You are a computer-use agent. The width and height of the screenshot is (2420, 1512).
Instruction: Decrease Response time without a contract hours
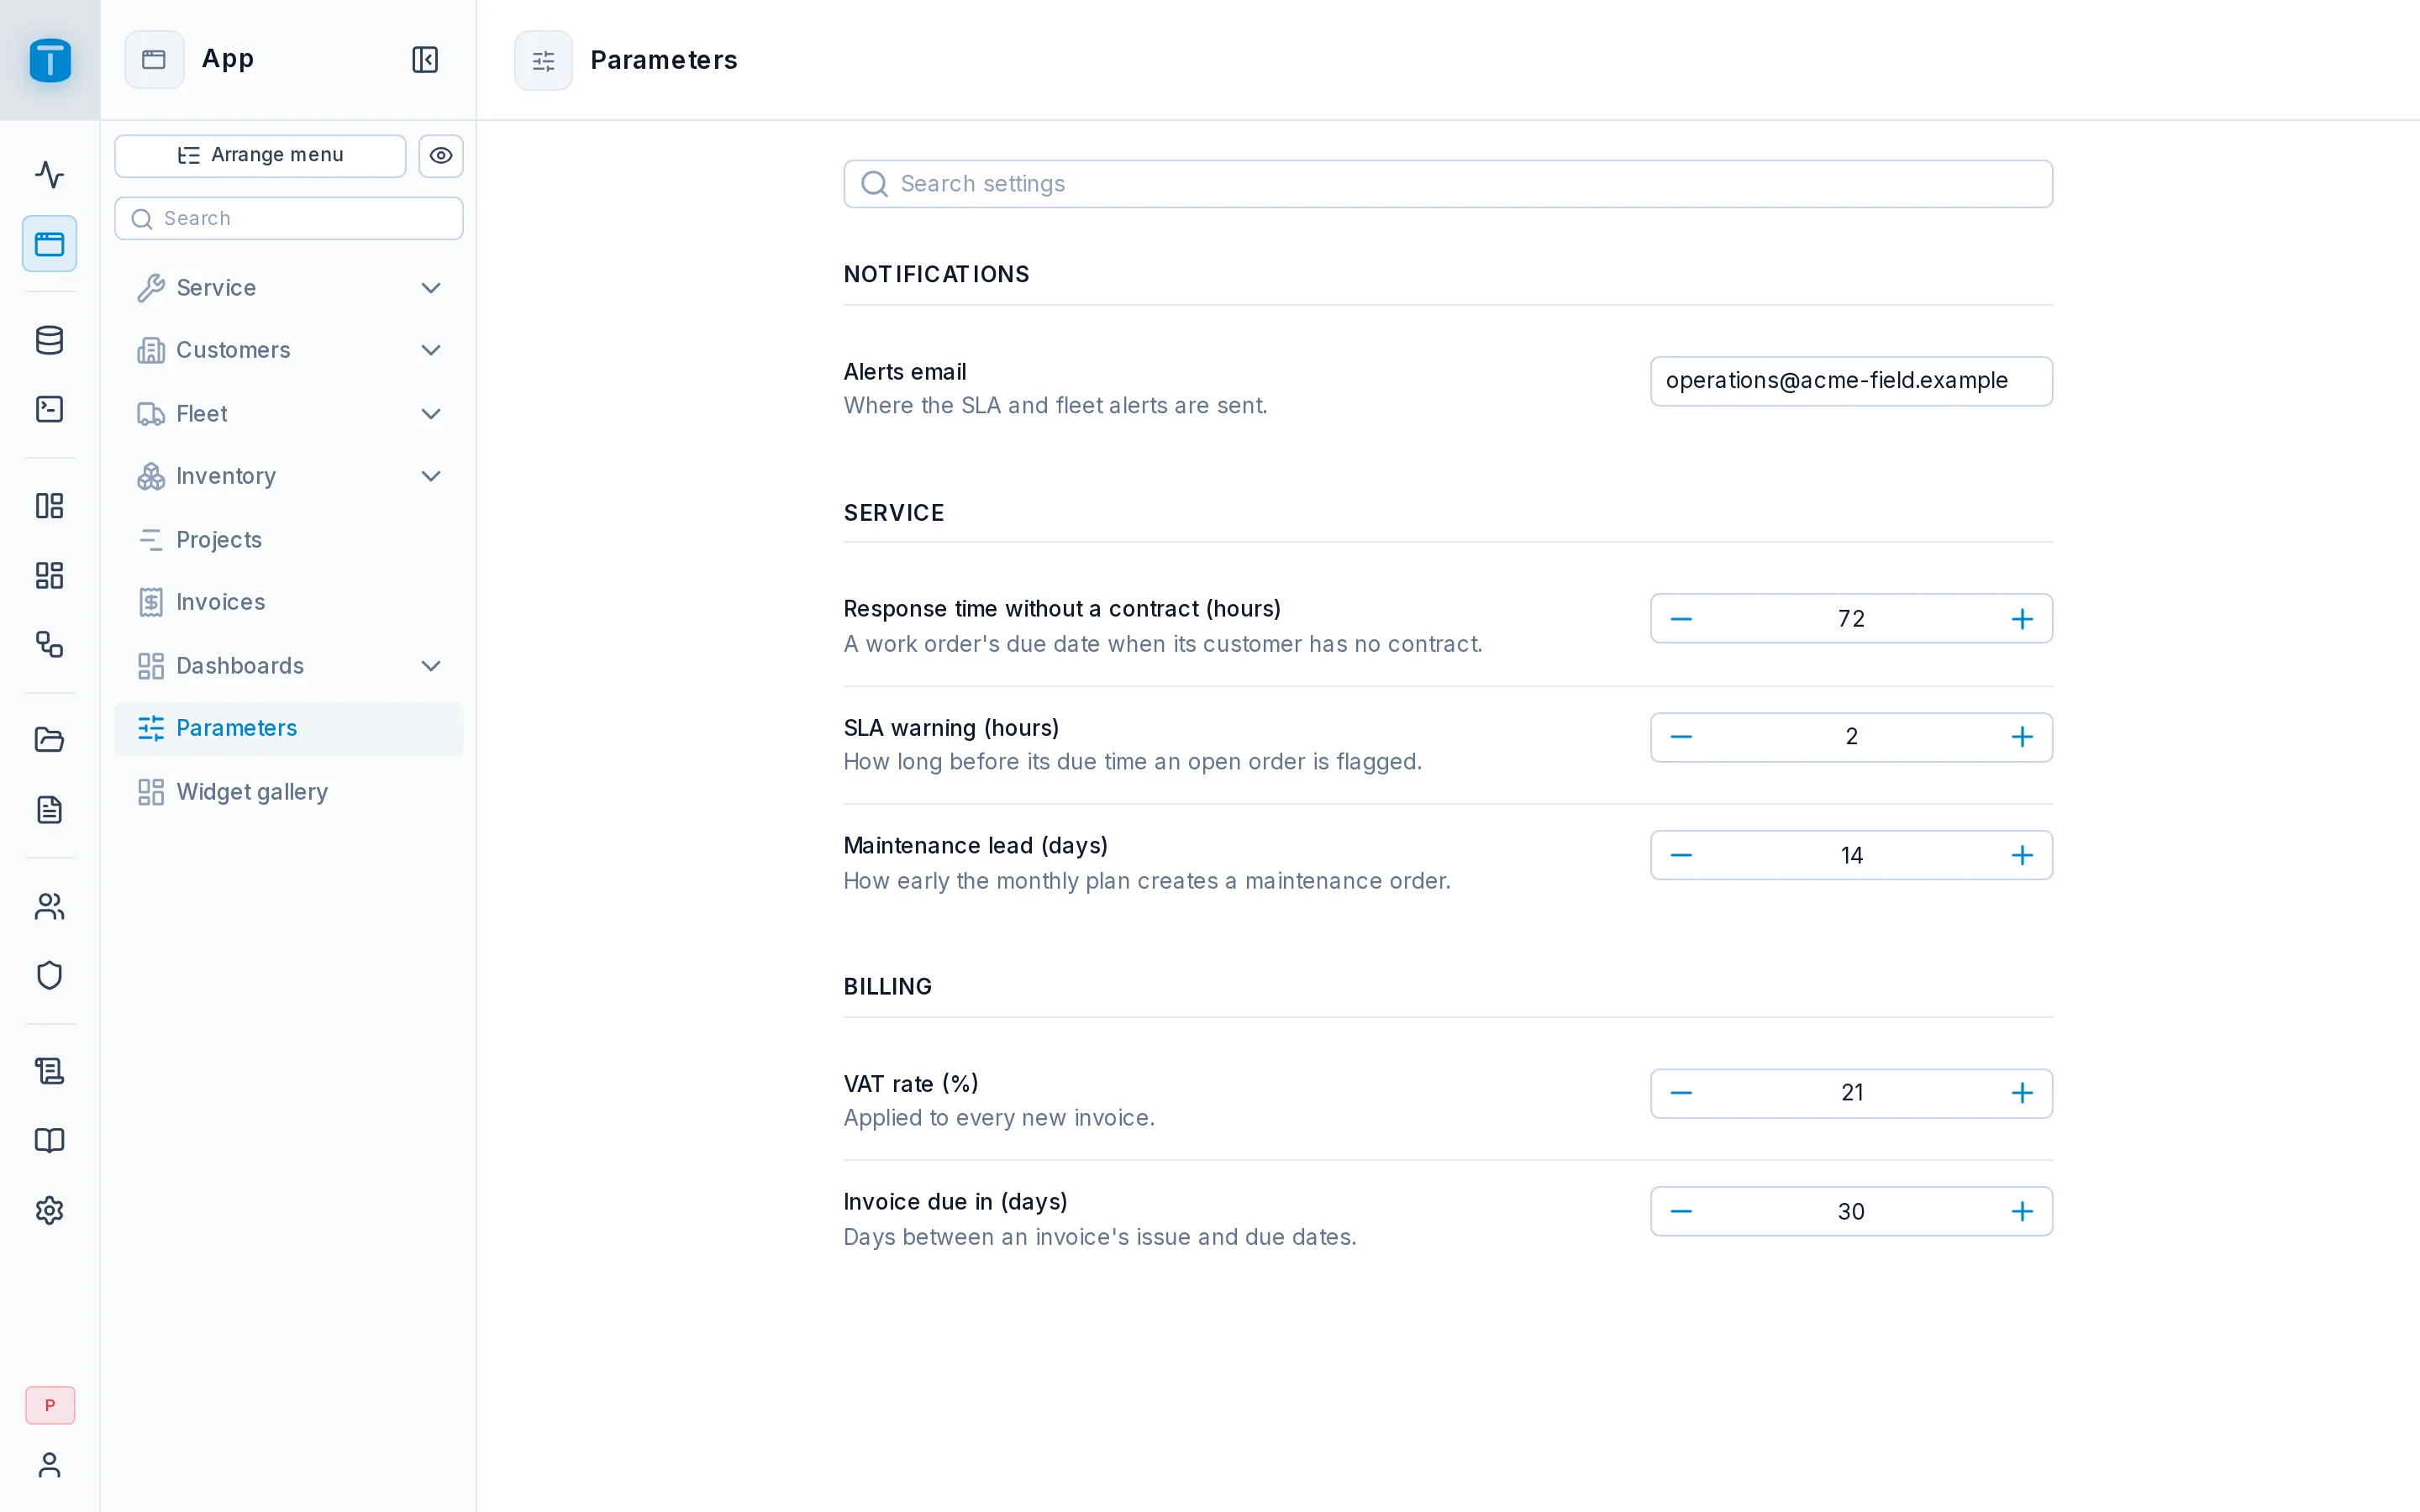click(1681, 619)
